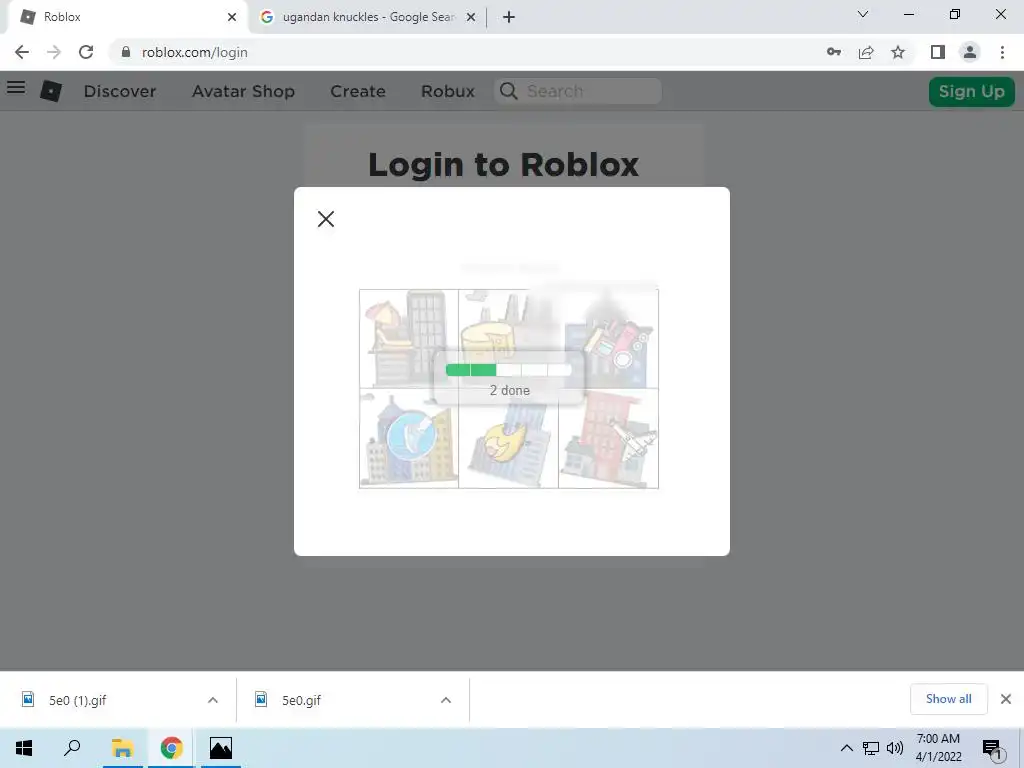View site info via the padlock icon

click(x=126, y=52)
